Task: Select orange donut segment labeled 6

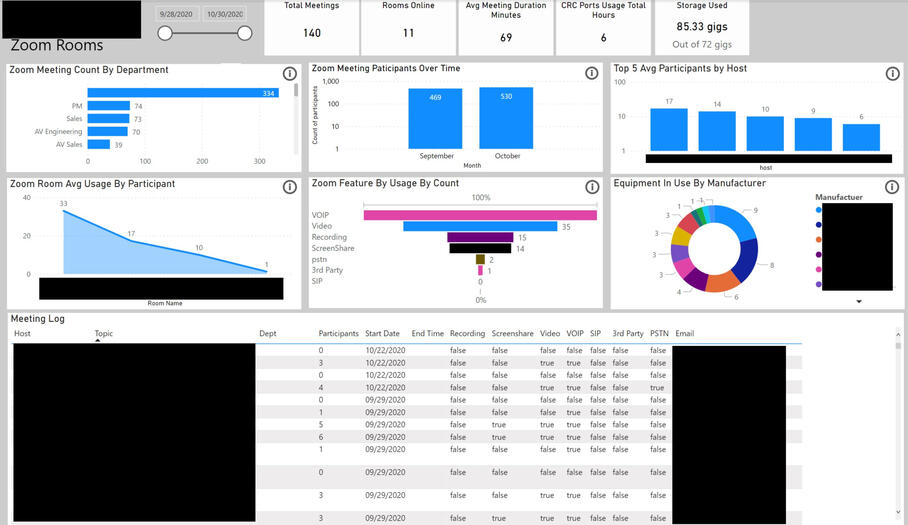Action: (722, 281)
